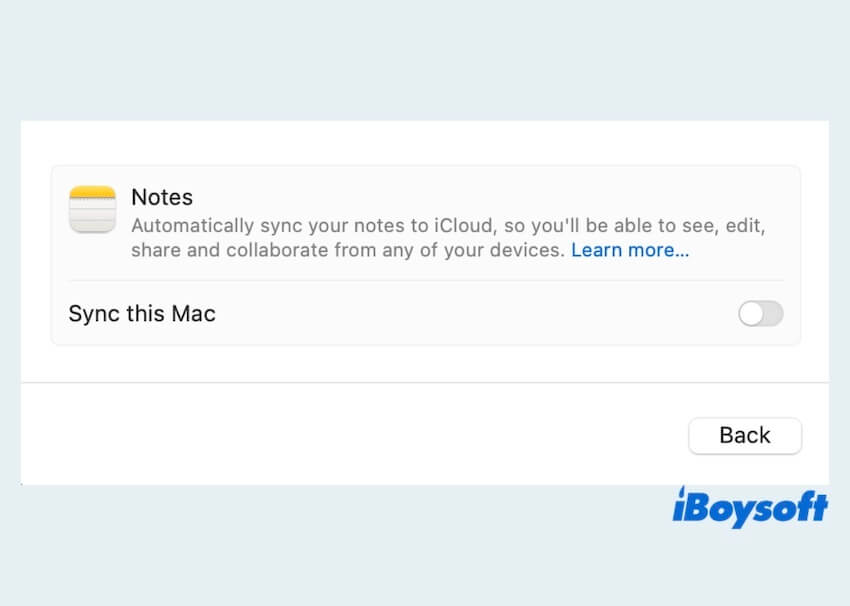Select the Sync this Mac text label

(141, 314)
